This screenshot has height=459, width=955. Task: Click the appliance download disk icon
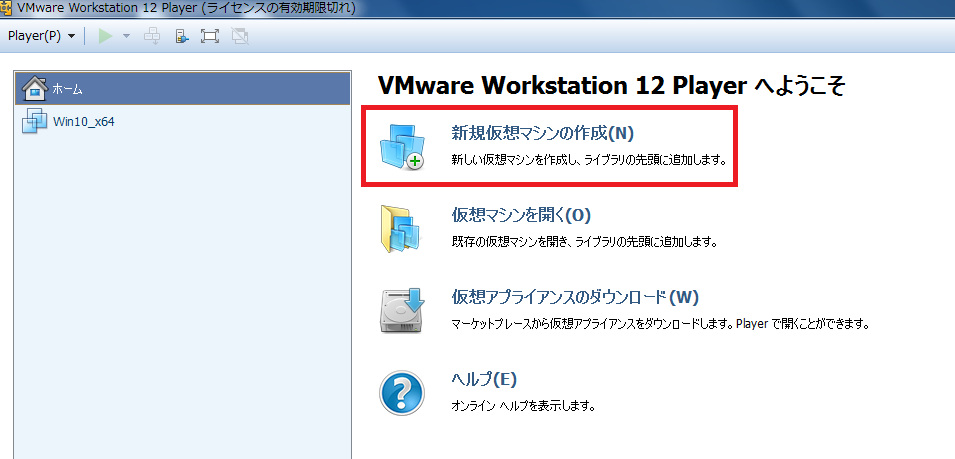(x=402, y=310)
